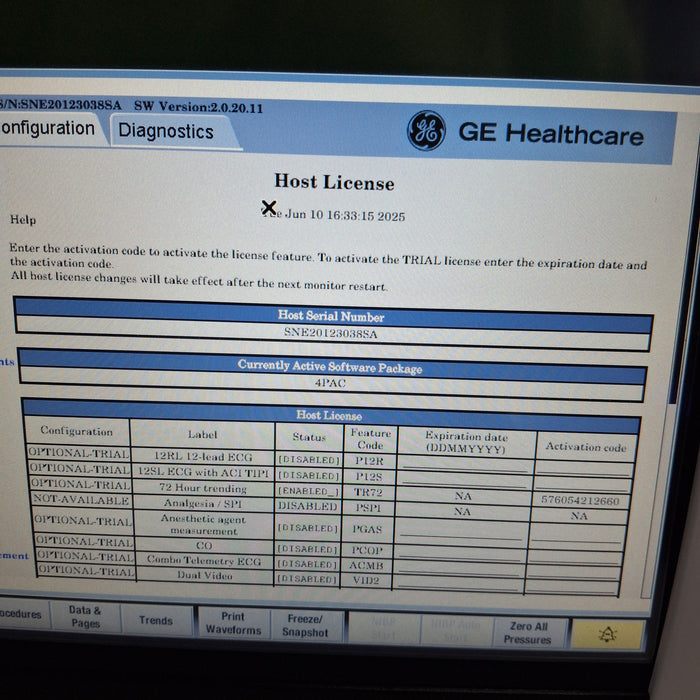Click the label 'Combo Telemetry ECG'
Screen dimensions: 700x700
204,561
